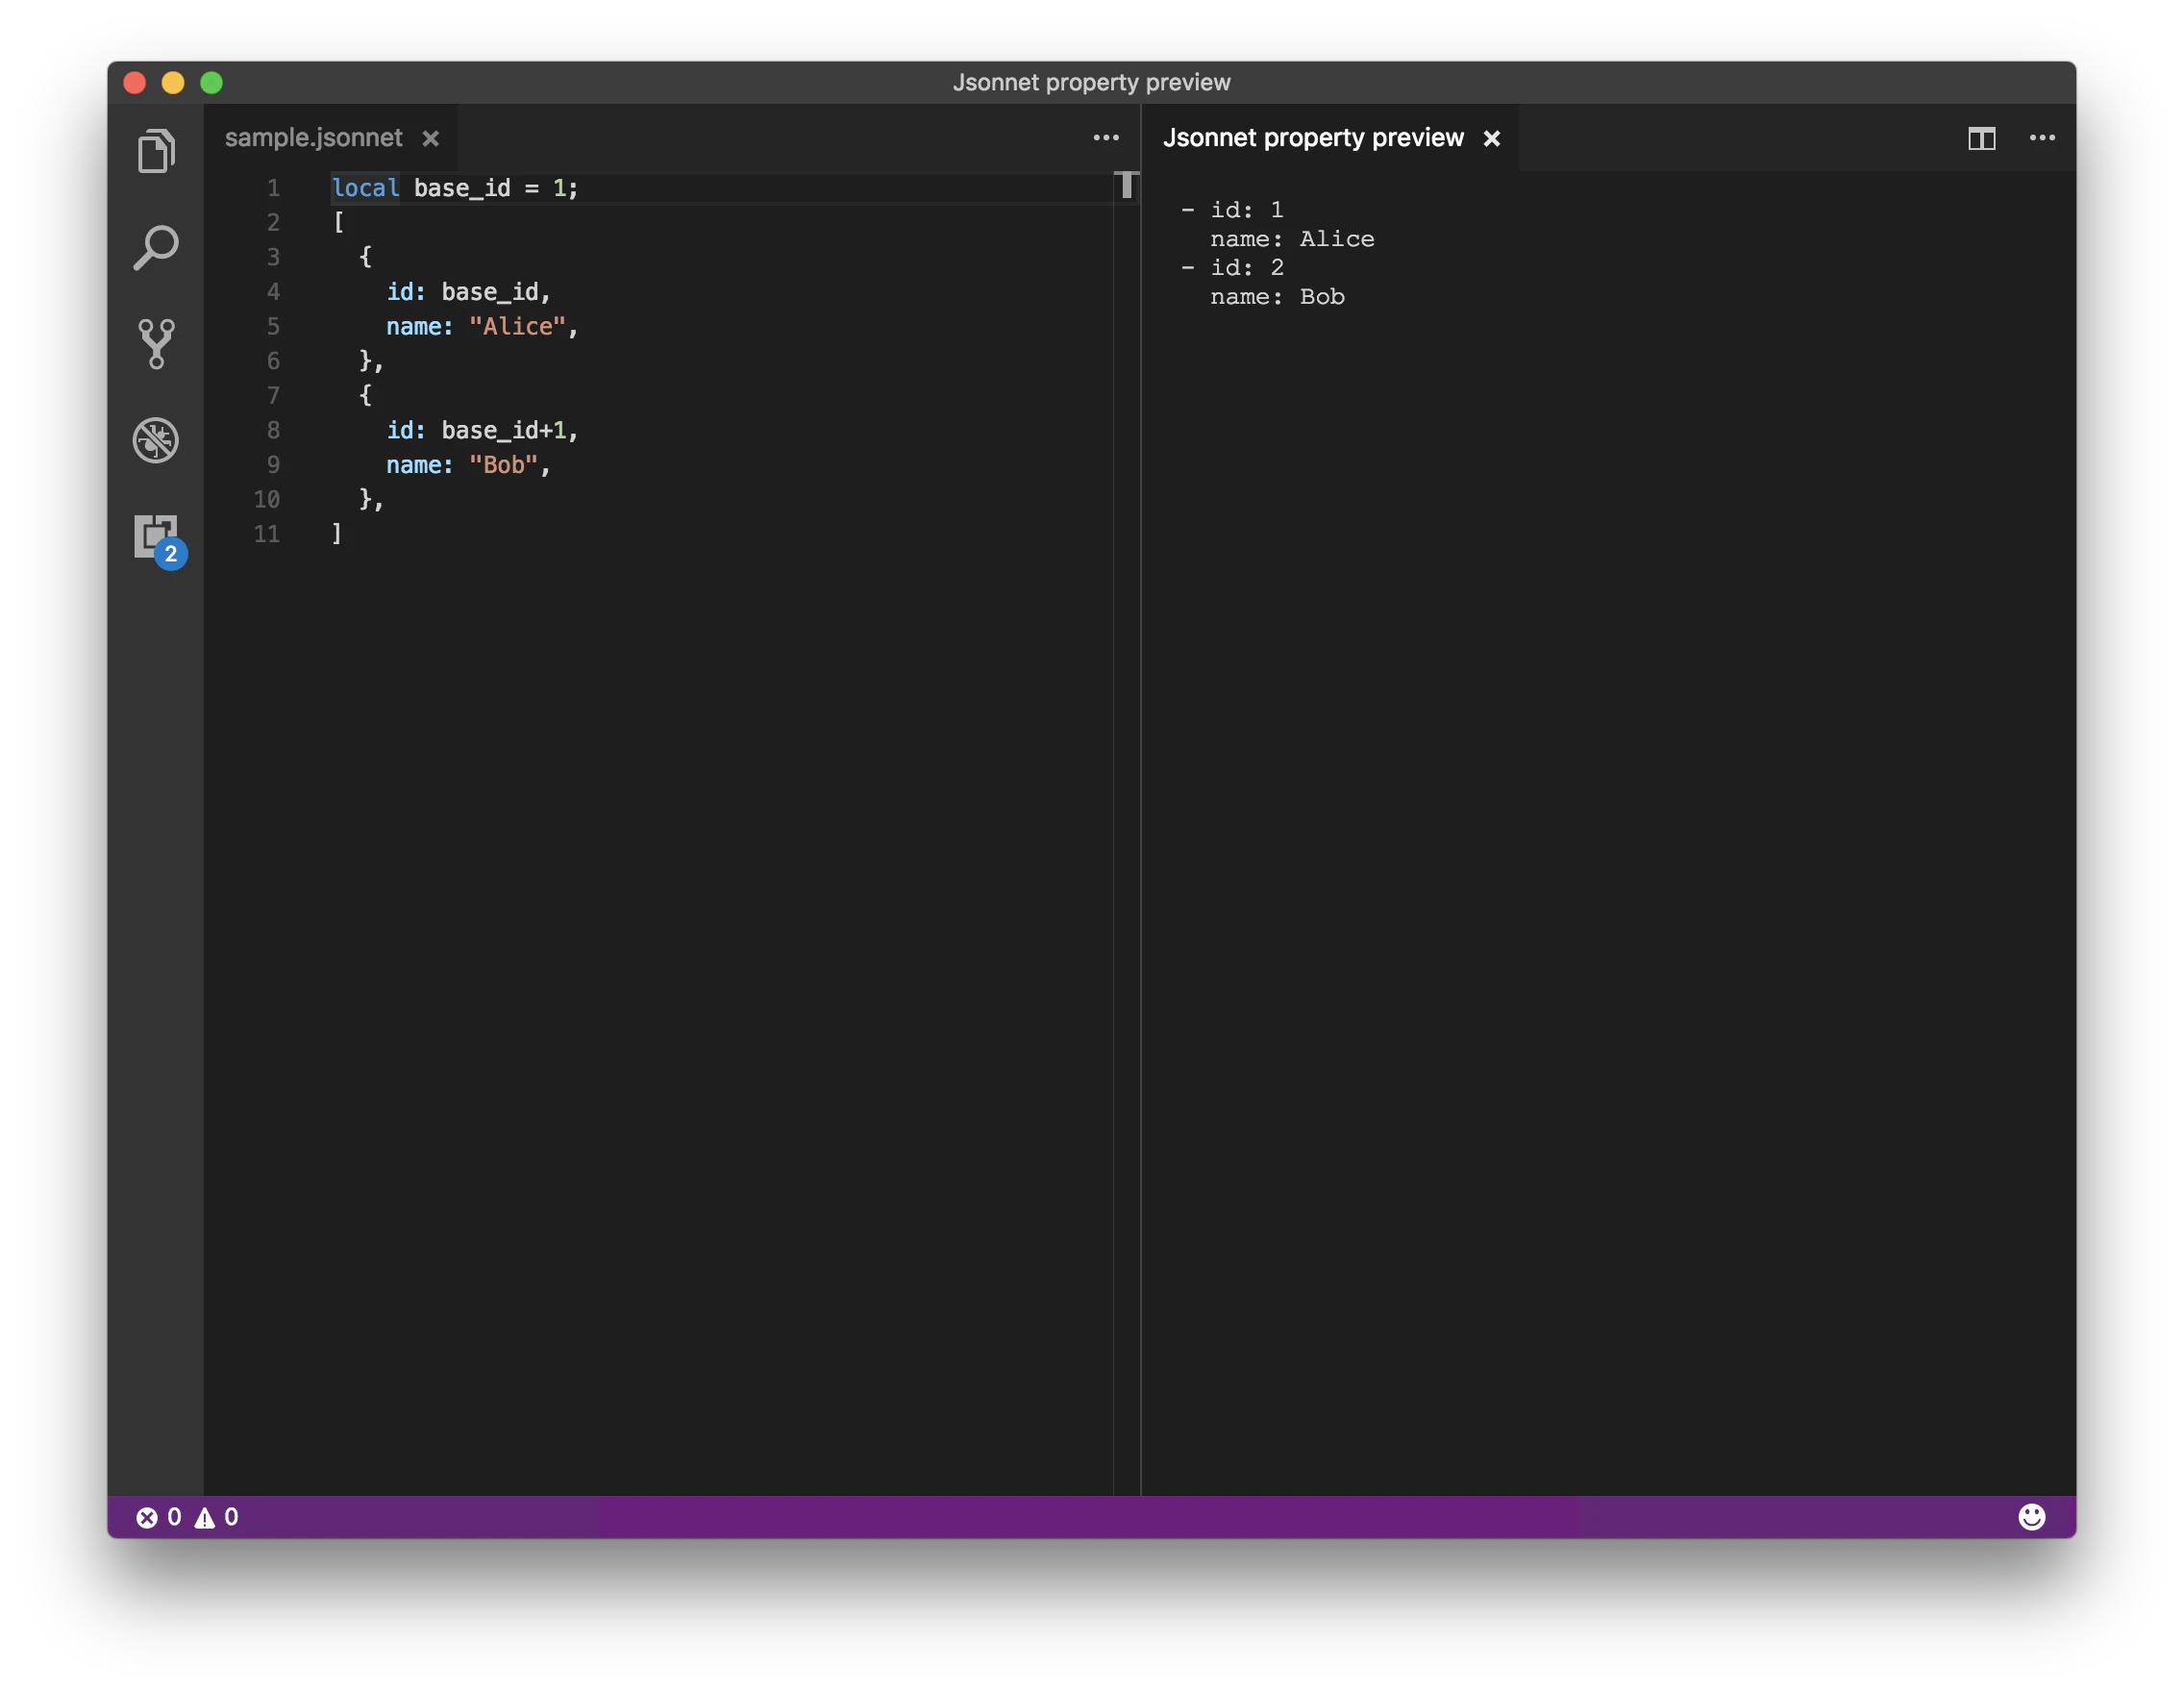This screenshot has height=1692, width=2184.
Task: Open the Search sidebar icon
Action: point(156,247)
